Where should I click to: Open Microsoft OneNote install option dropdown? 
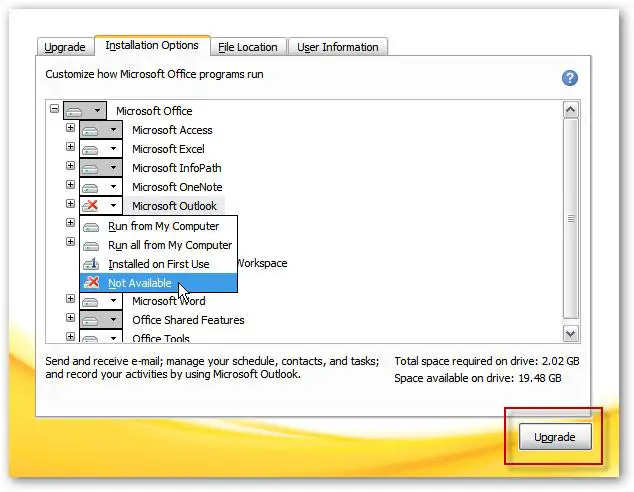pos(101,187)
